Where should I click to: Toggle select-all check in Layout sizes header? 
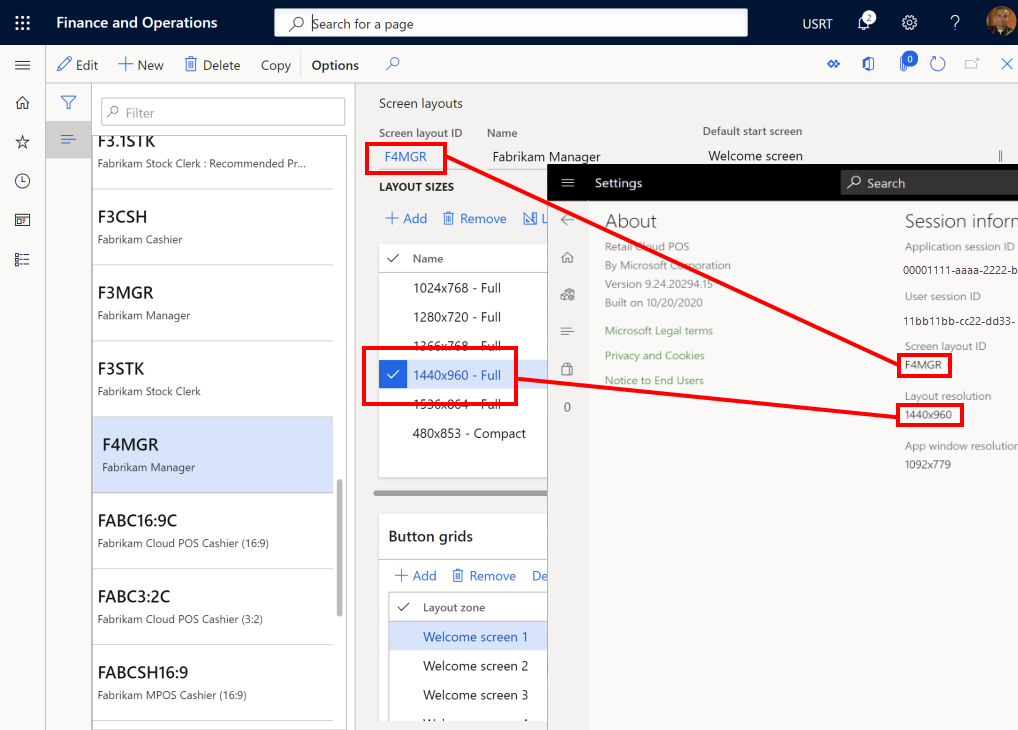(x=393, y=258)
